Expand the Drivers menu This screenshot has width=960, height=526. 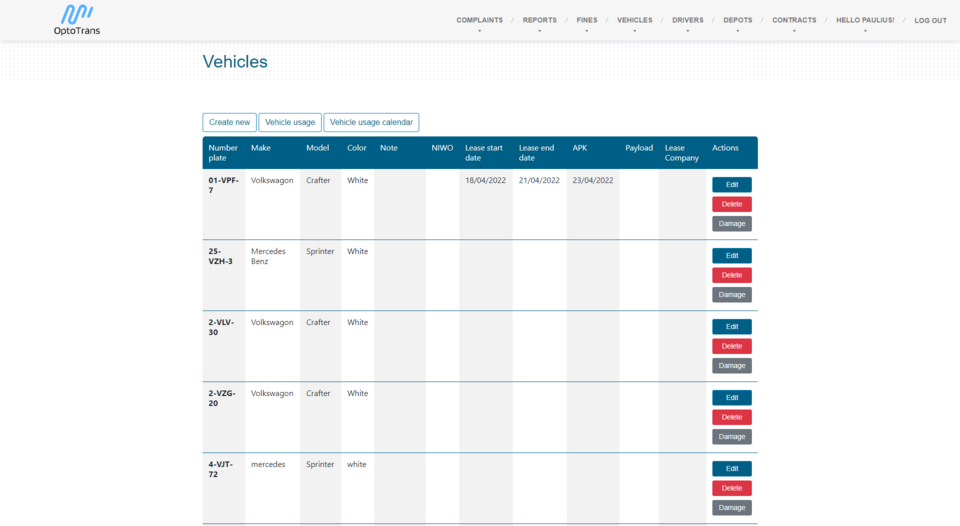tap(687, 20)
